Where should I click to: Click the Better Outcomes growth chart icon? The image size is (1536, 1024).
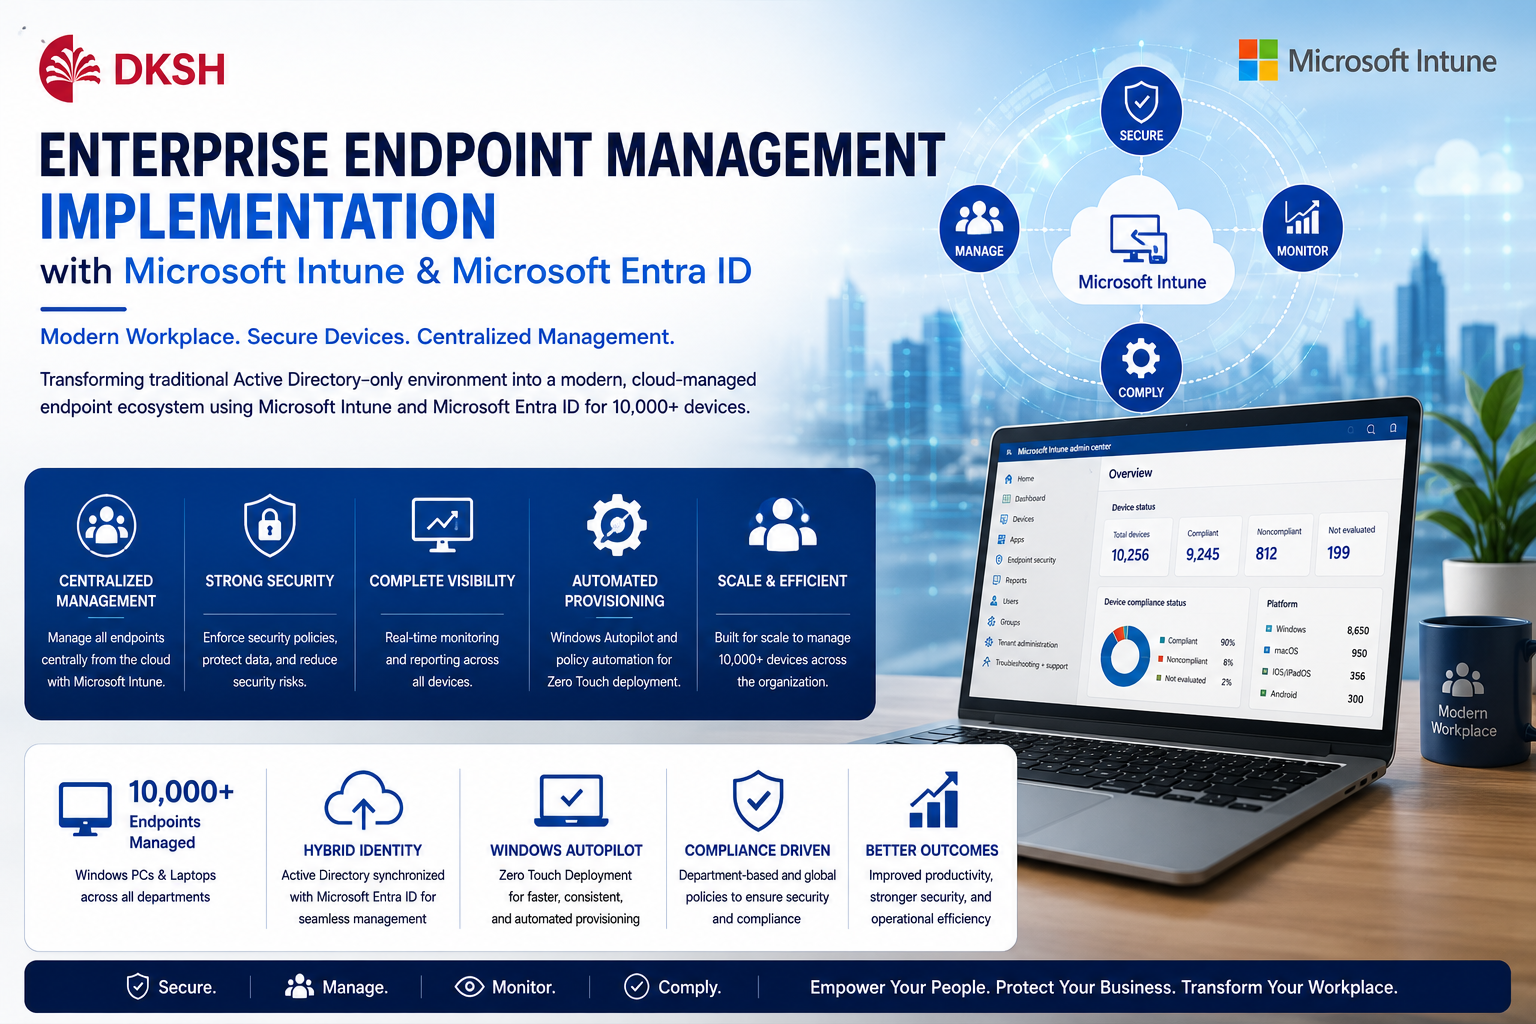coord(934,800)
